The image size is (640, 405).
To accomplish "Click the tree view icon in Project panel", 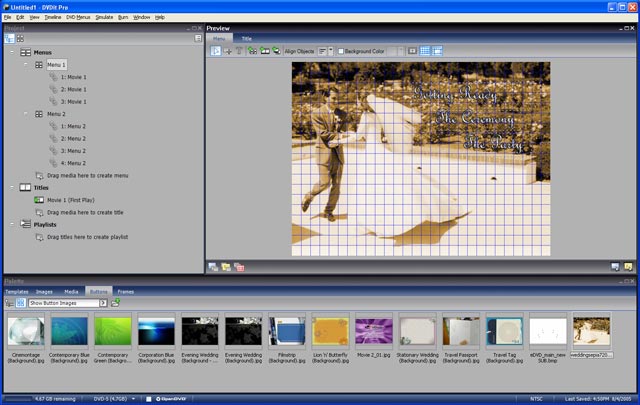I will 9,38.
